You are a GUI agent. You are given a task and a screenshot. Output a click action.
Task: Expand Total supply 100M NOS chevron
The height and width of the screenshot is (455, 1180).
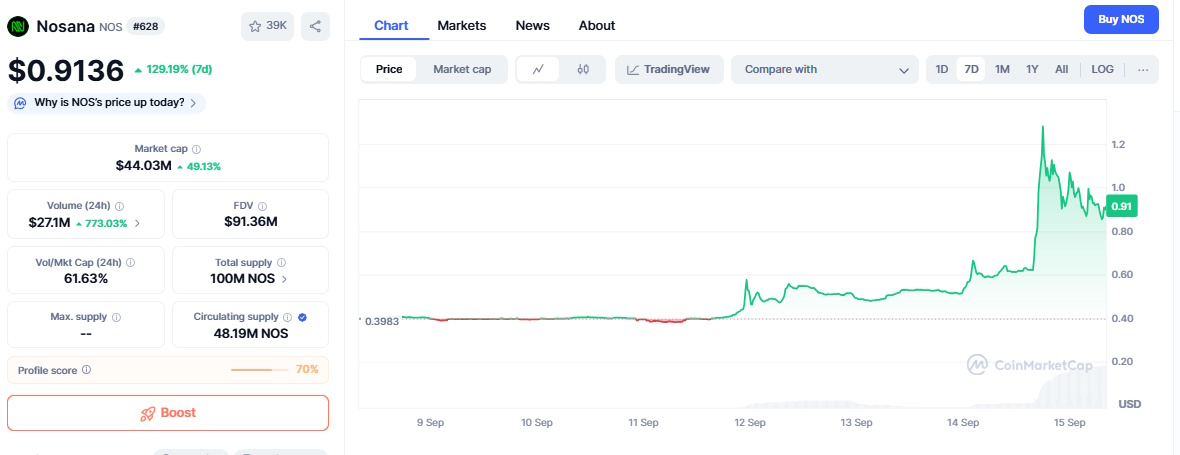point(284,279)
